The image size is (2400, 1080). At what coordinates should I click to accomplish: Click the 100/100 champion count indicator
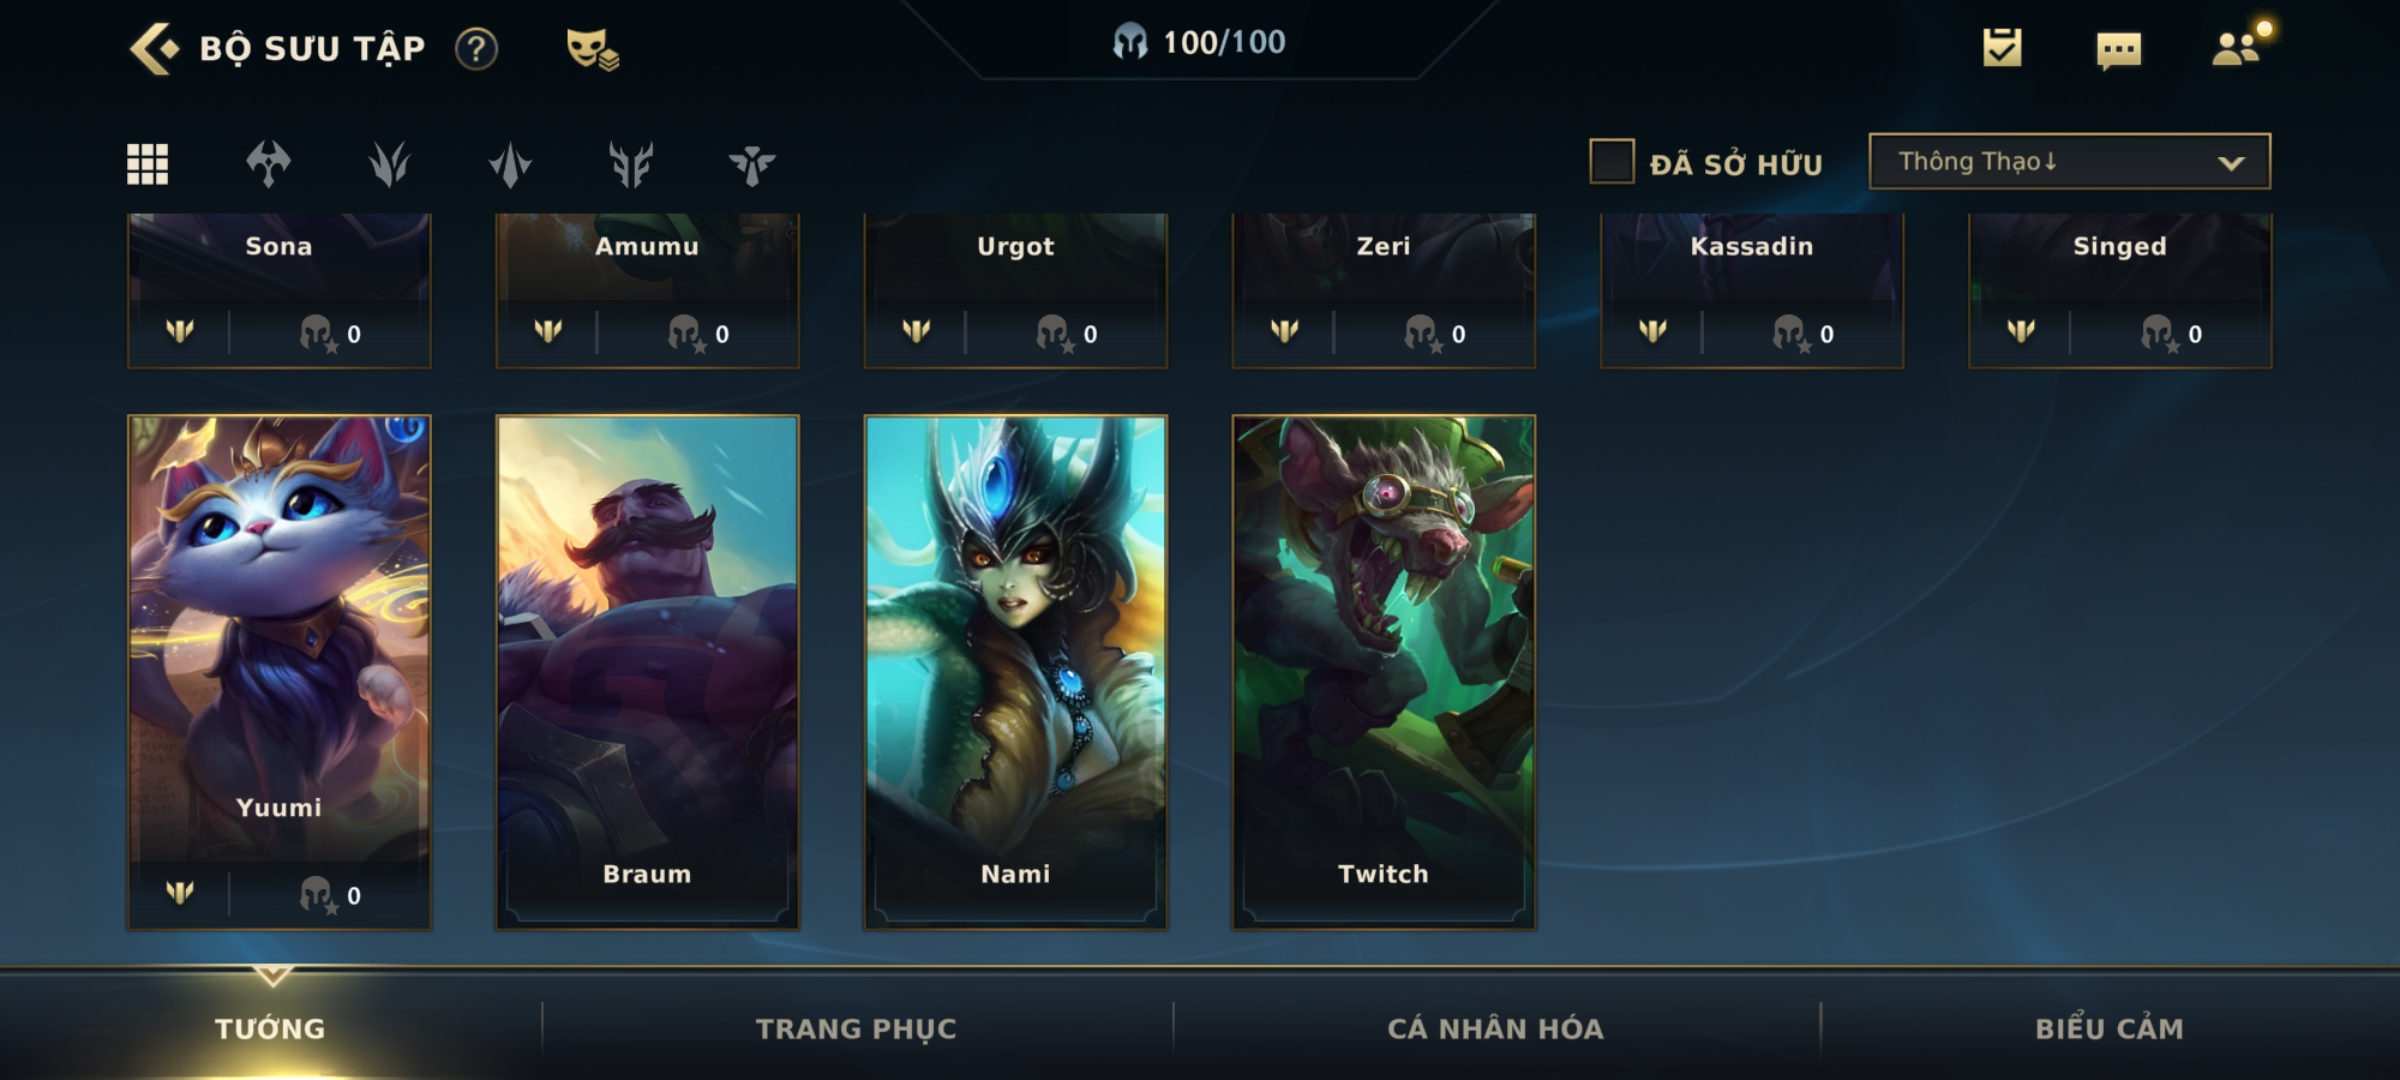(1200, 42)
